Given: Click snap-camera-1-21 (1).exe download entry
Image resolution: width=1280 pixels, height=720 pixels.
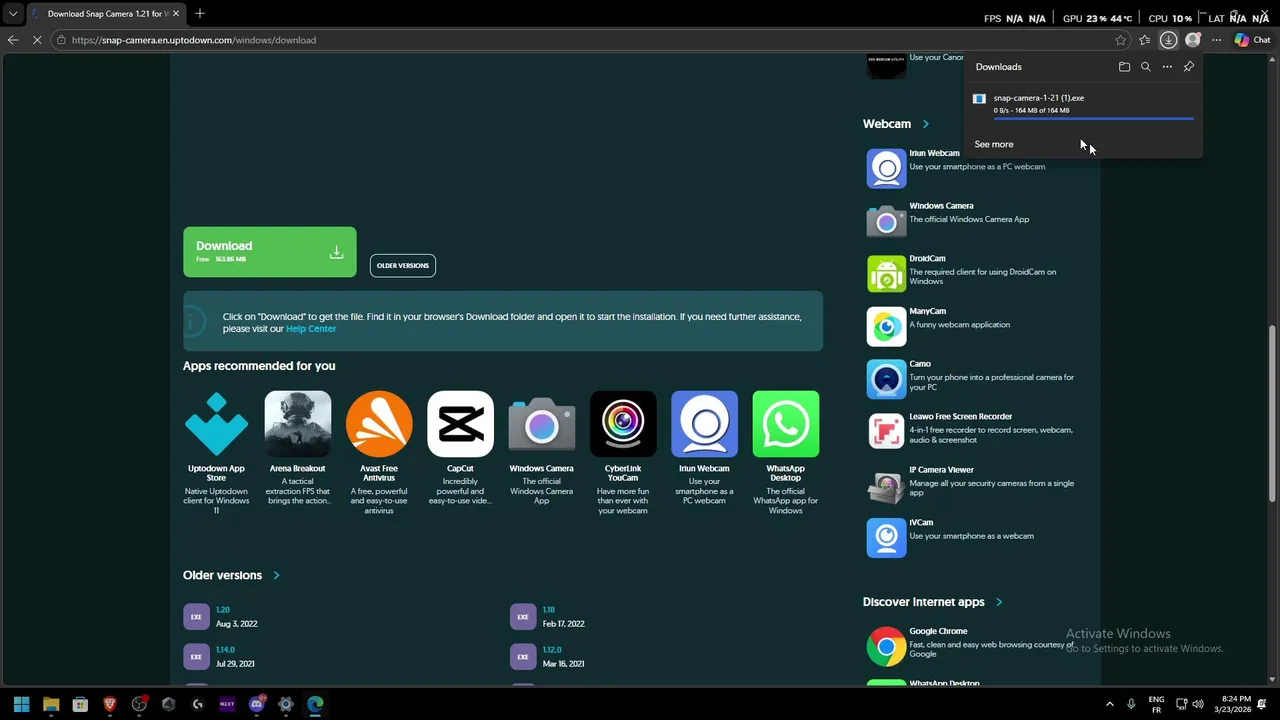Looking at the screenshot, I should [1082, 104].
